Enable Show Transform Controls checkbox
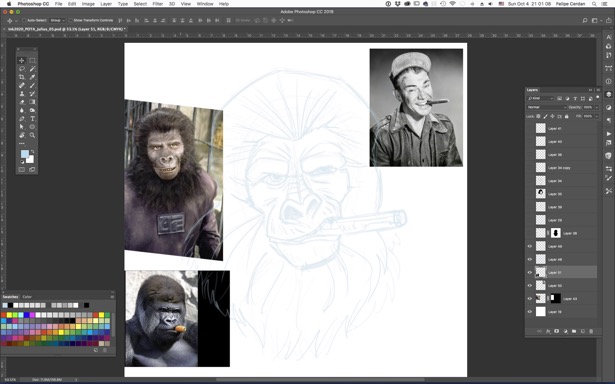The height and width of the screenshot is (384, 615). (x=71, y=20)
